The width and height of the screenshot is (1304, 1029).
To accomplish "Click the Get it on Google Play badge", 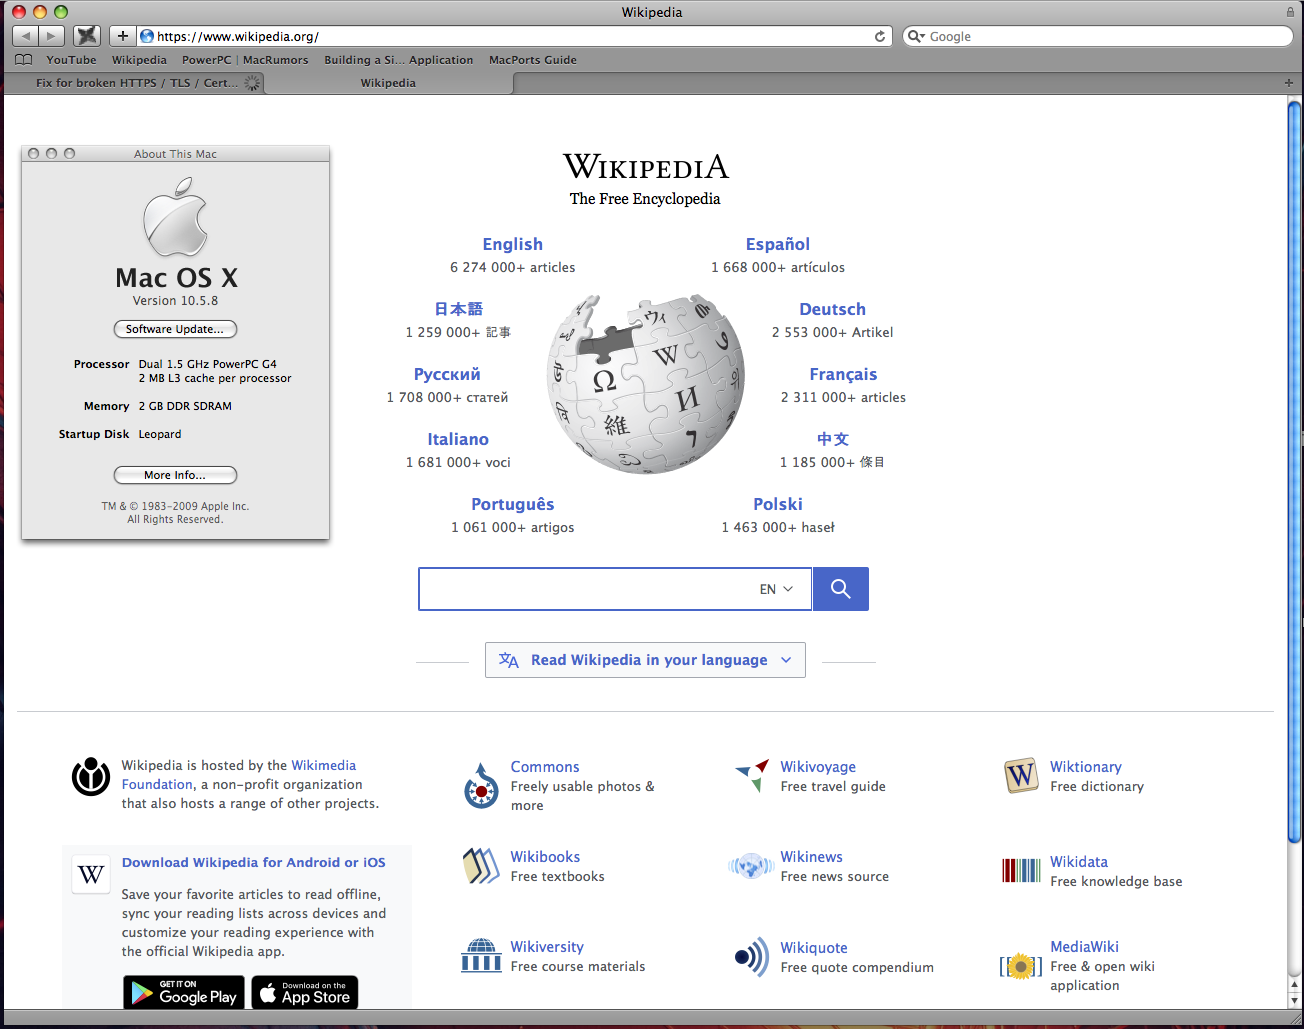I will coord(184,992).
